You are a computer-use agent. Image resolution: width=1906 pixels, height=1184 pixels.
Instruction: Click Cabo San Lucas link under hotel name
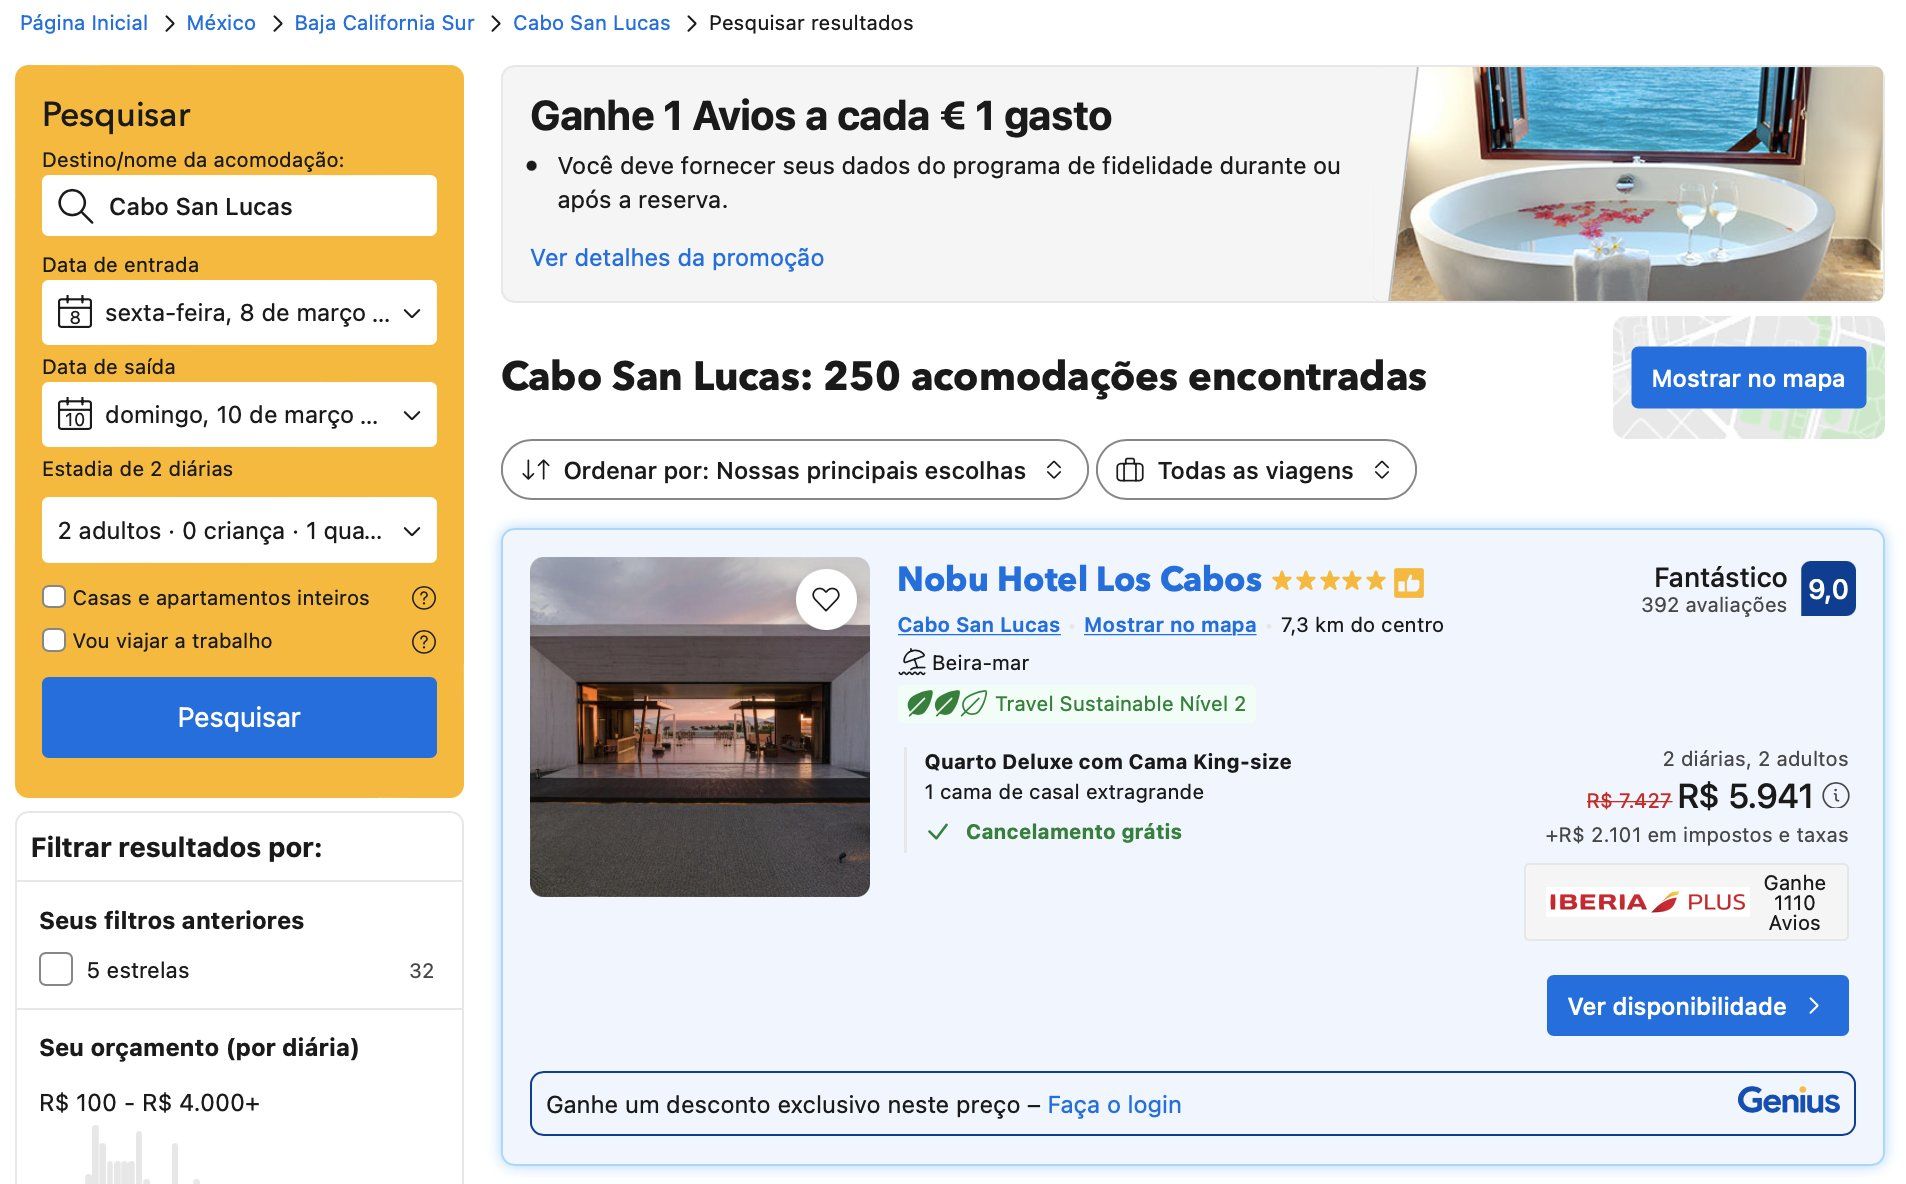point(978,625)
